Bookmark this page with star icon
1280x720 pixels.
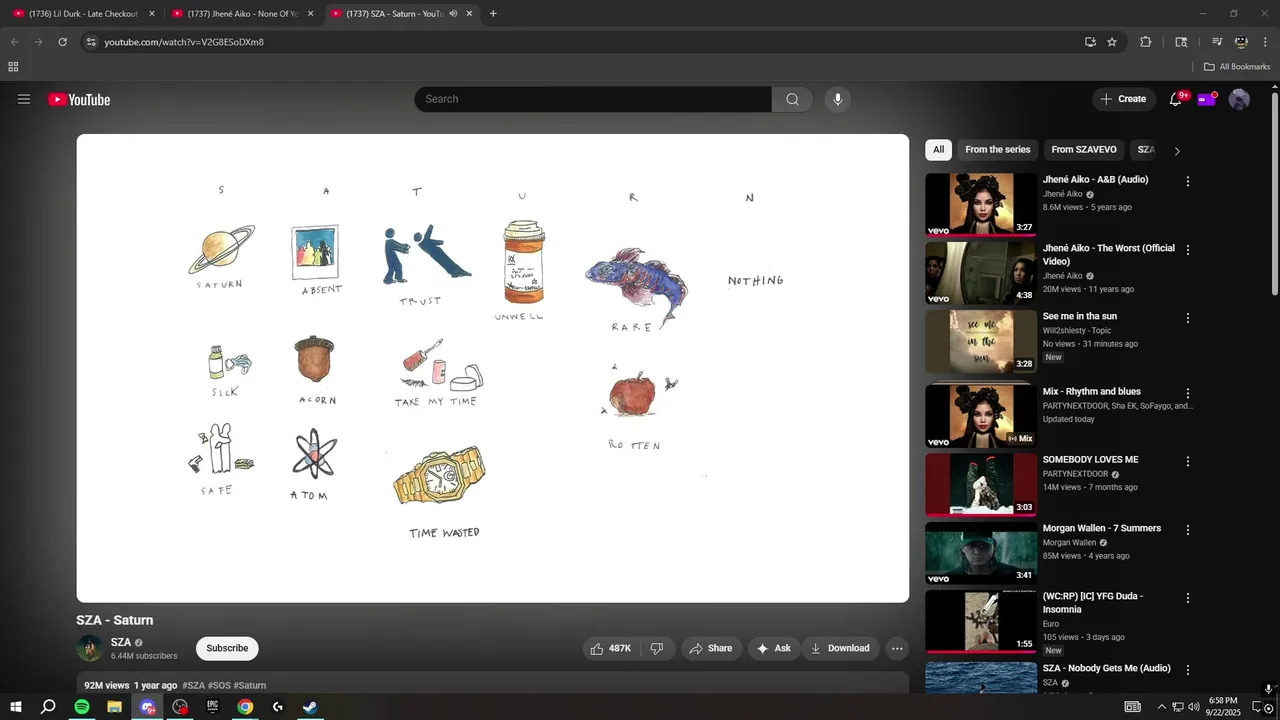pos(1112,42)
